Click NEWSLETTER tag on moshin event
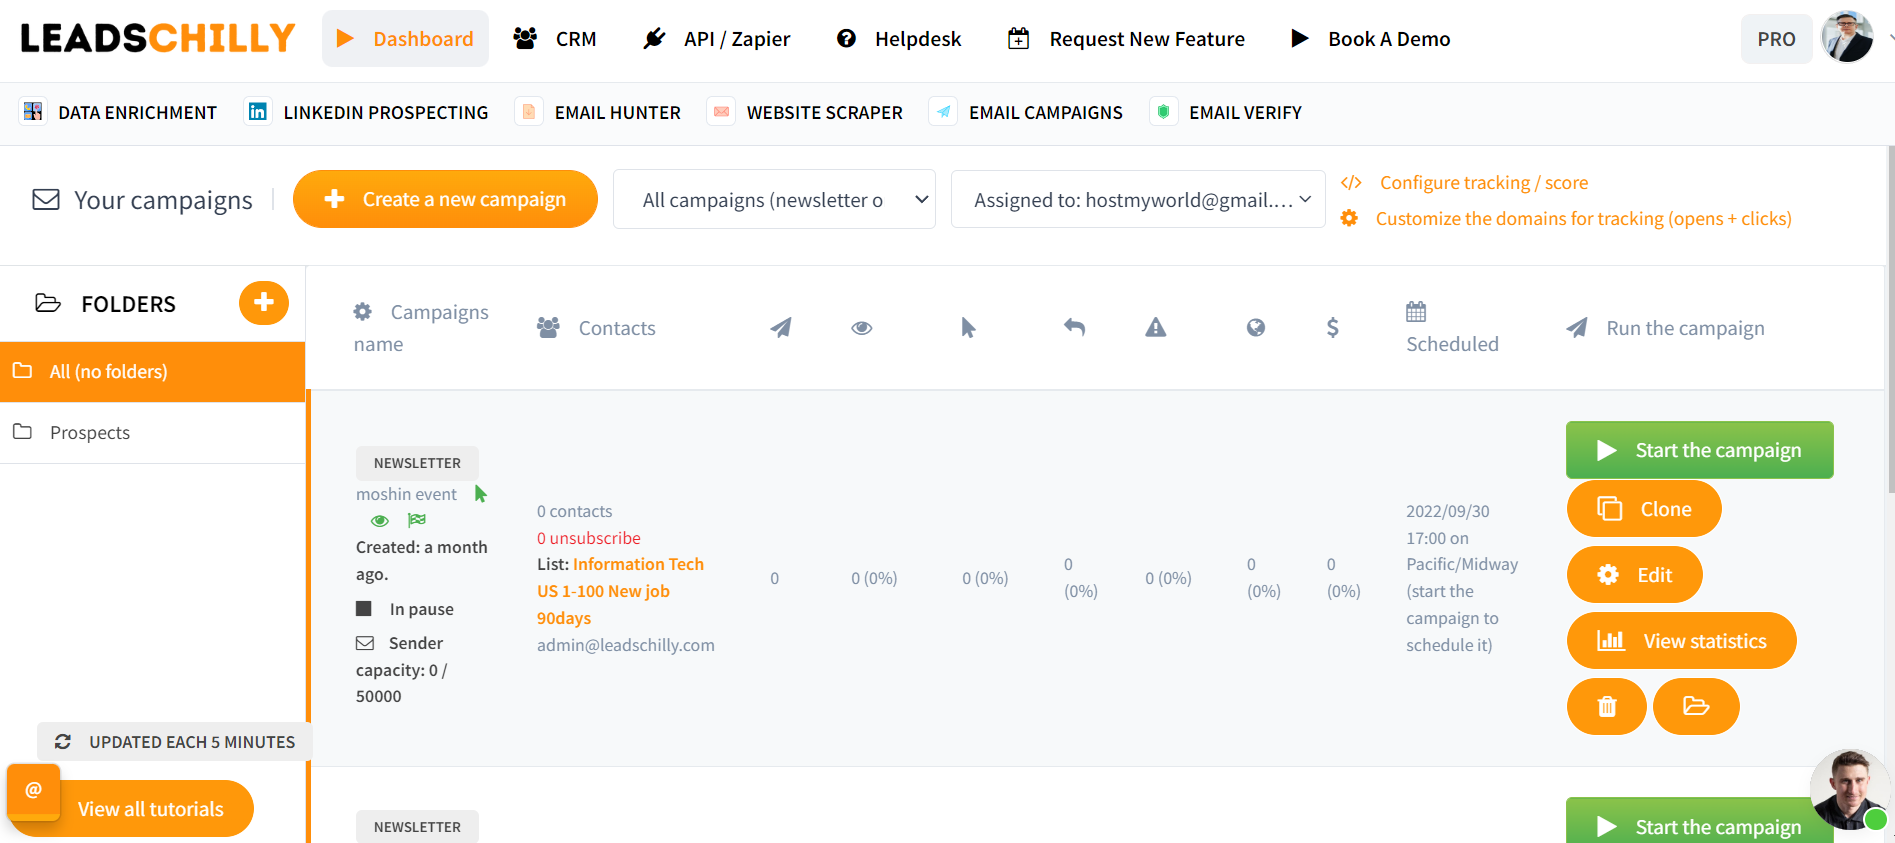This screenshot has height=843, width=1895. click(417, 463)
